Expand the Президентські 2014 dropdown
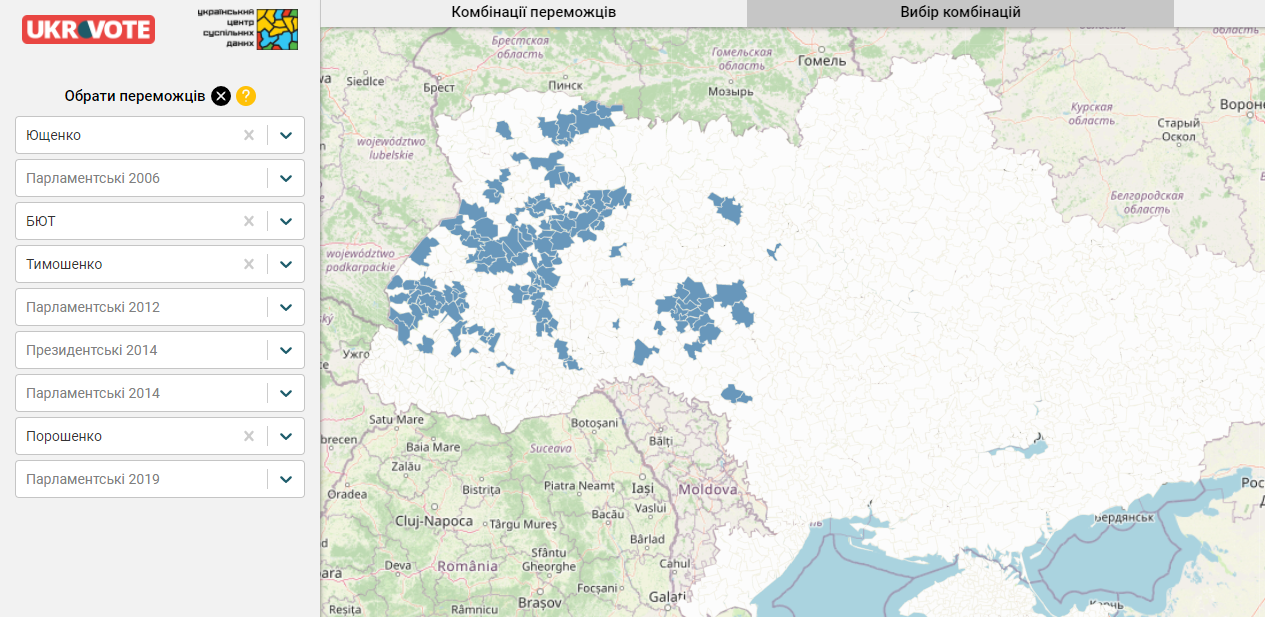This screenshot has width=1265, height=617. (x=286, y=350)
